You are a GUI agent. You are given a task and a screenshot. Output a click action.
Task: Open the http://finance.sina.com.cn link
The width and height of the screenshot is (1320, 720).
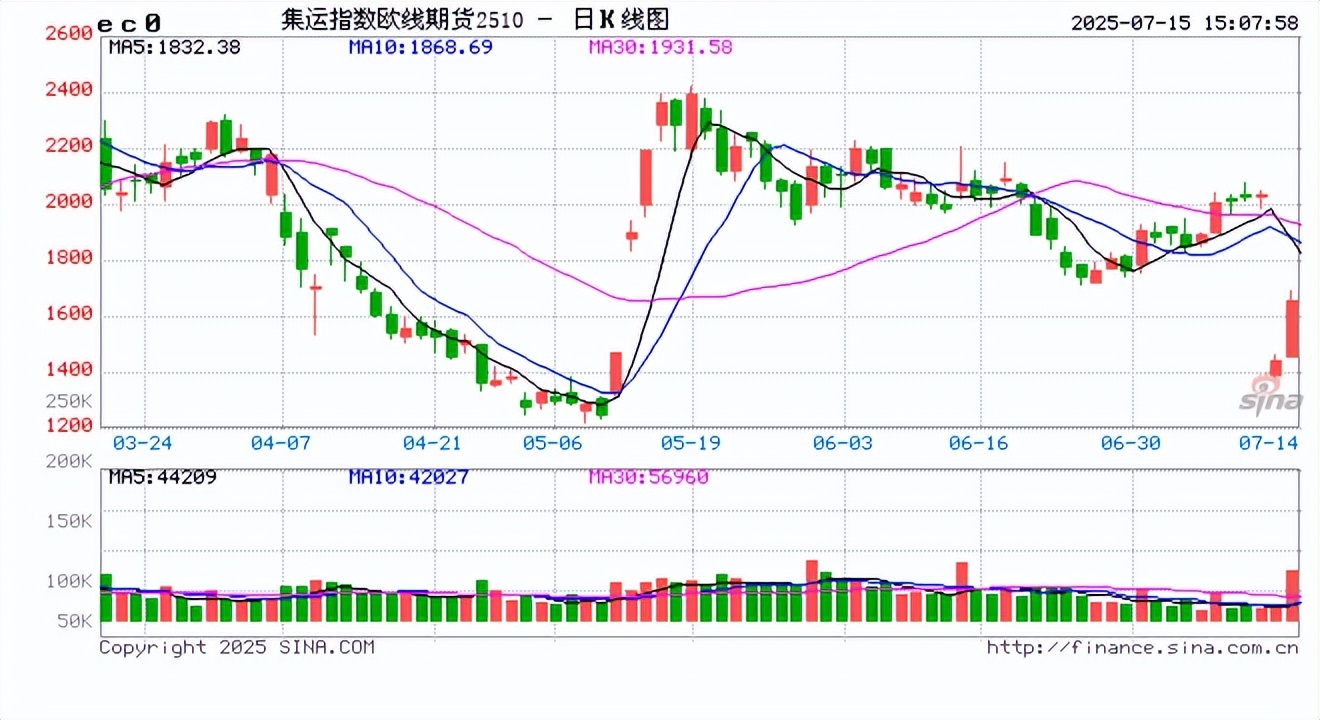pyautogui.click(x=1143, y=647)
